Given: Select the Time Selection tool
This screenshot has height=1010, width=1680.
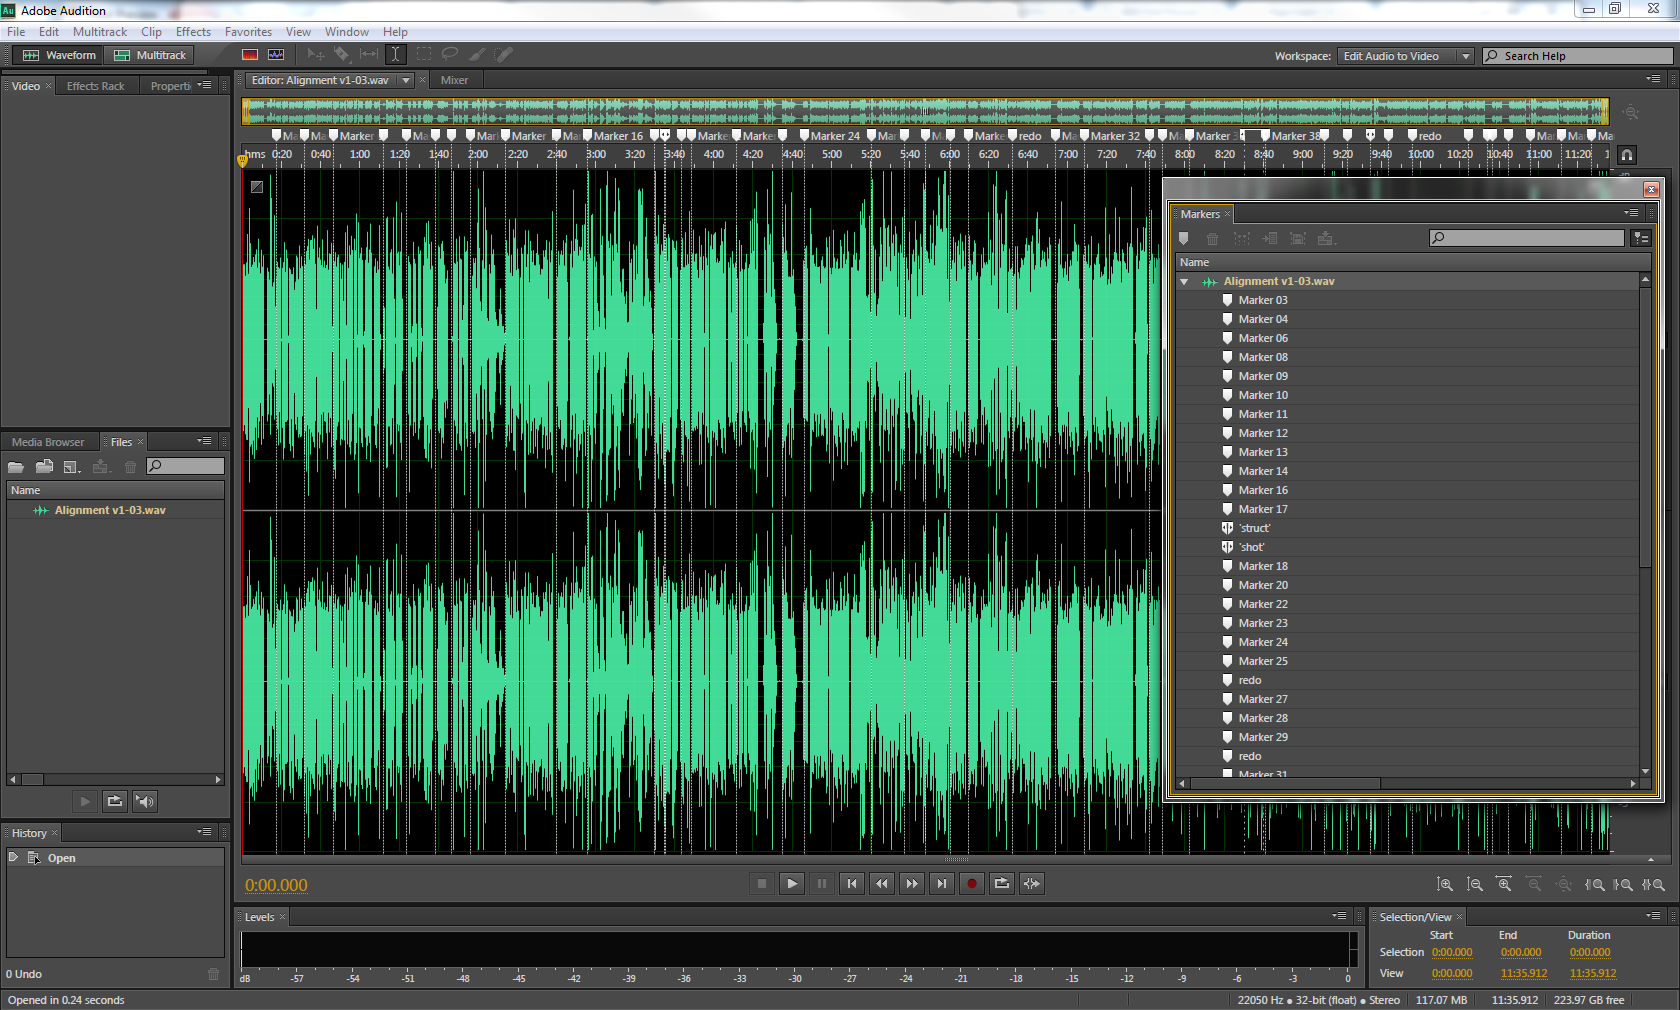Looking at the screenshot, I should tap(395, 55).
